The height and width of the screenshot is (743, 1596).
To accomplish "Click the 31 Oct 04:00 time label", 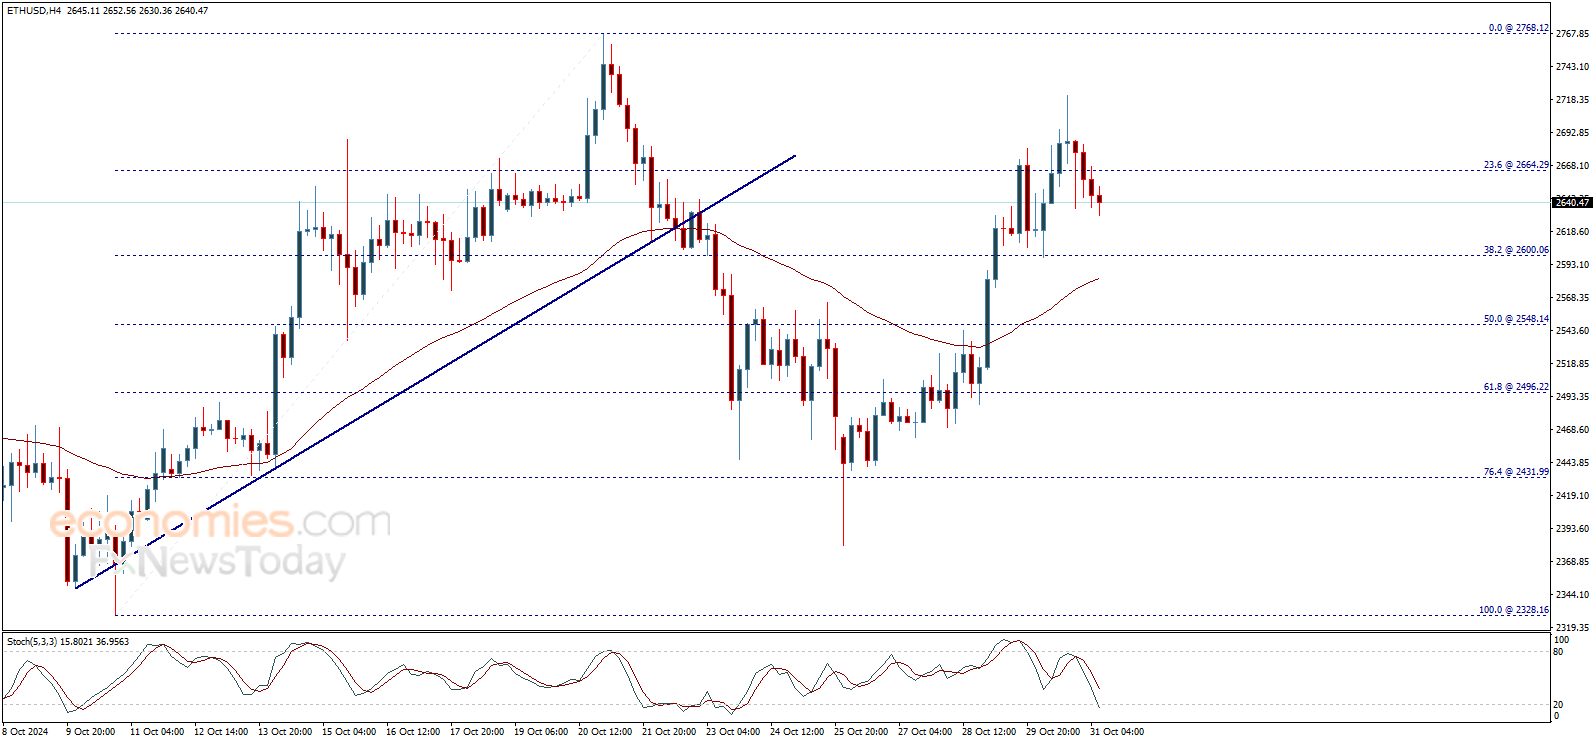I will 1117,732.
